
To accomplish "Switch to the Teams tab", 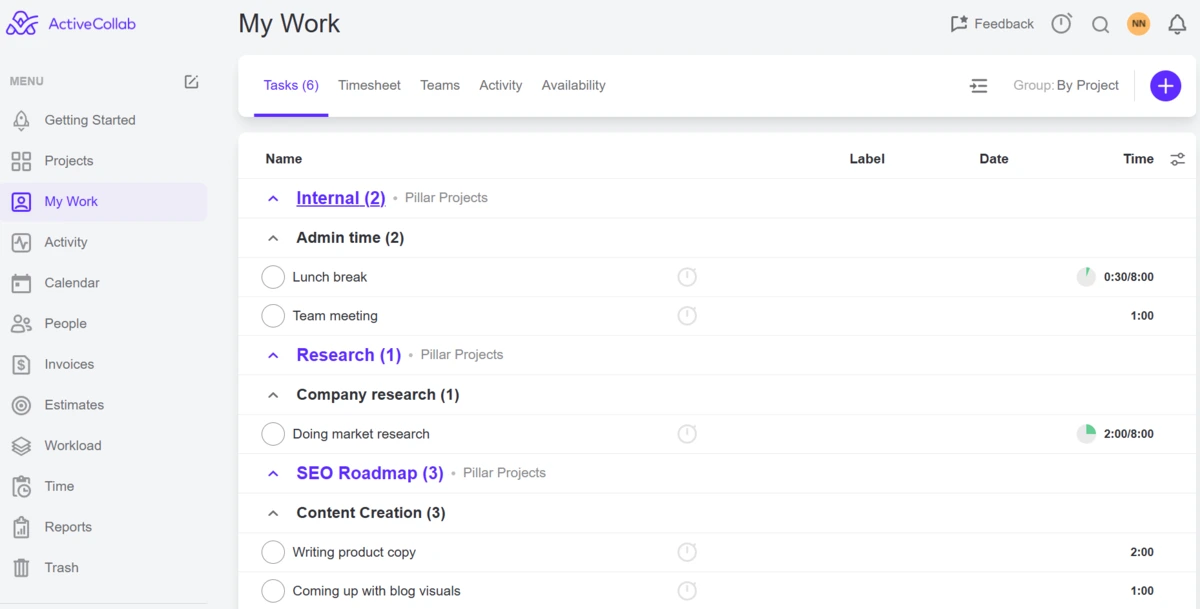I will tap(440, 86).
